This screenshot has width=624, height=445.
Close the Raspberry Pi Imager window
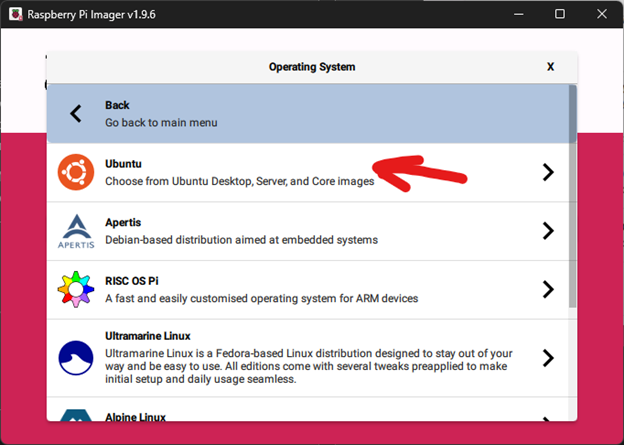pyautogui.click(x=602, y=14)
